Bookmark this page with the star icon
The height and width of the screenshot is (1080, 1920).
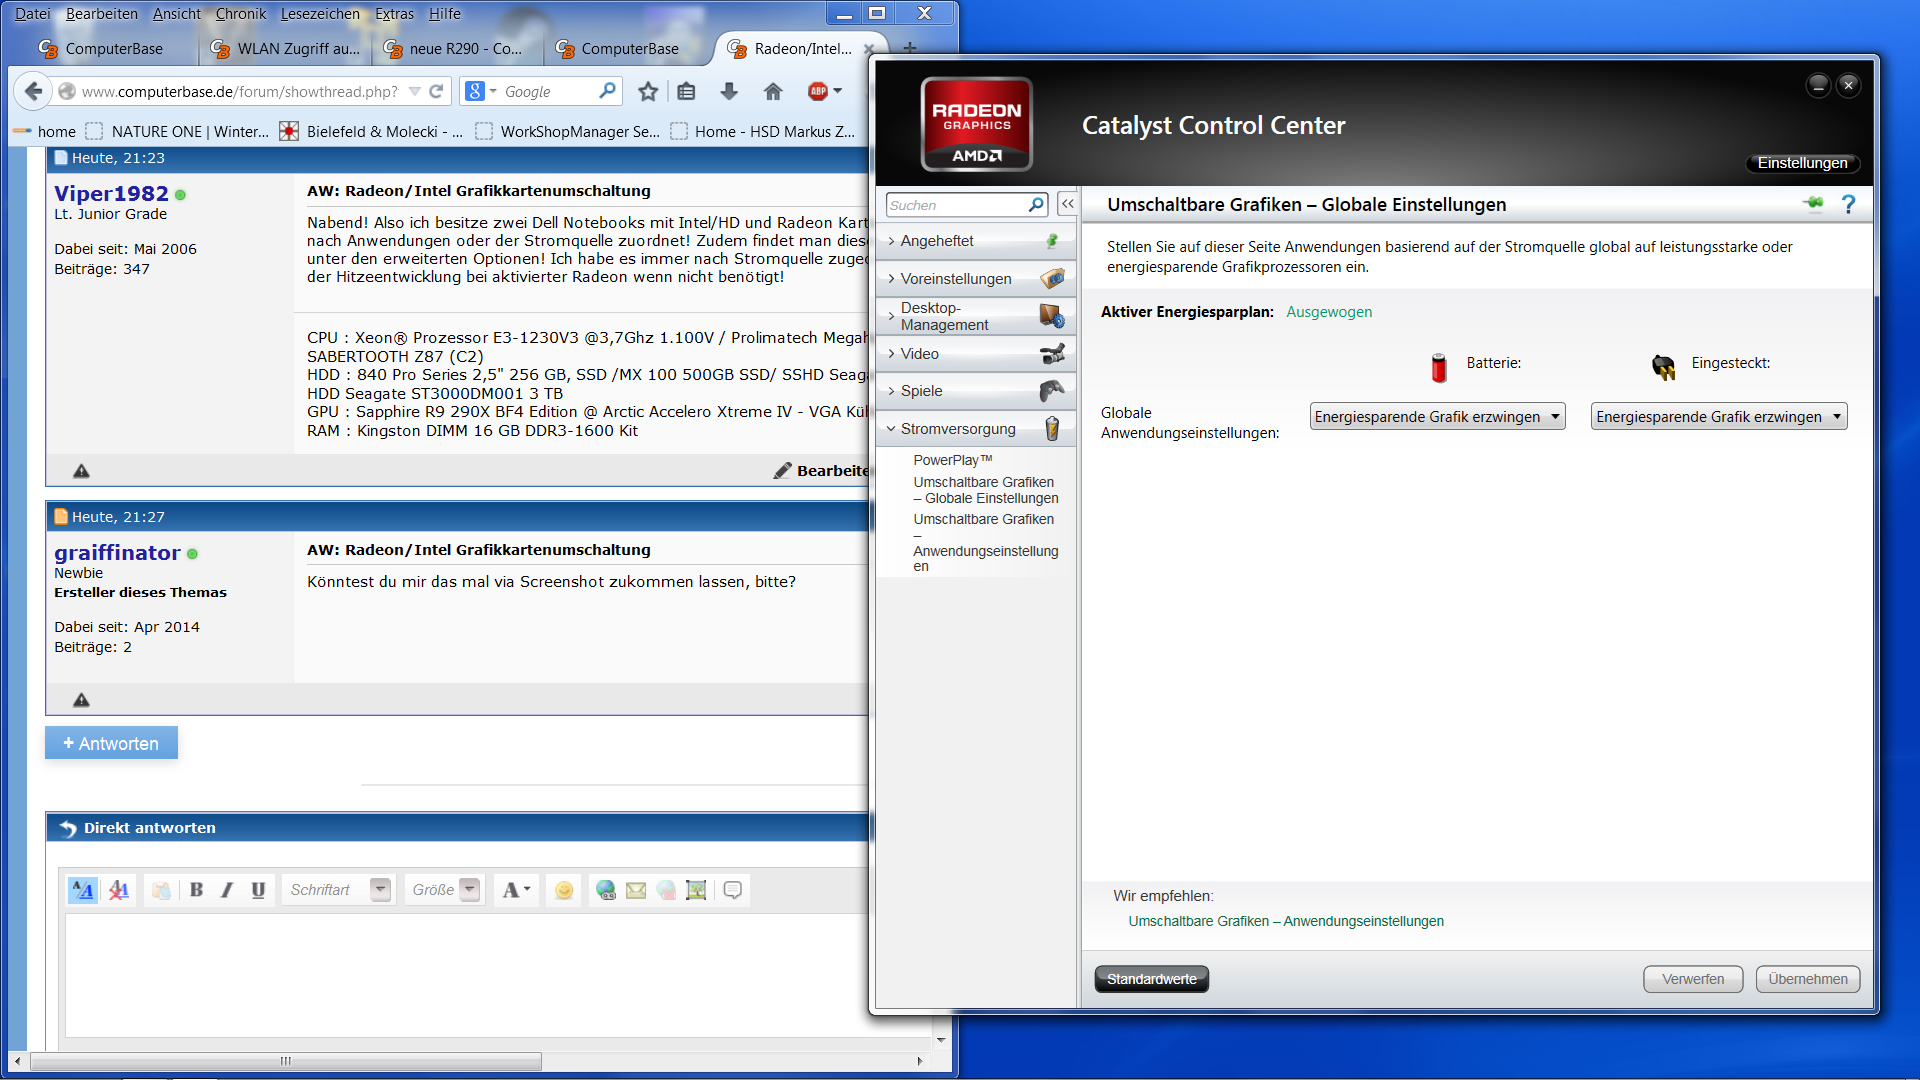pos(648,92)
